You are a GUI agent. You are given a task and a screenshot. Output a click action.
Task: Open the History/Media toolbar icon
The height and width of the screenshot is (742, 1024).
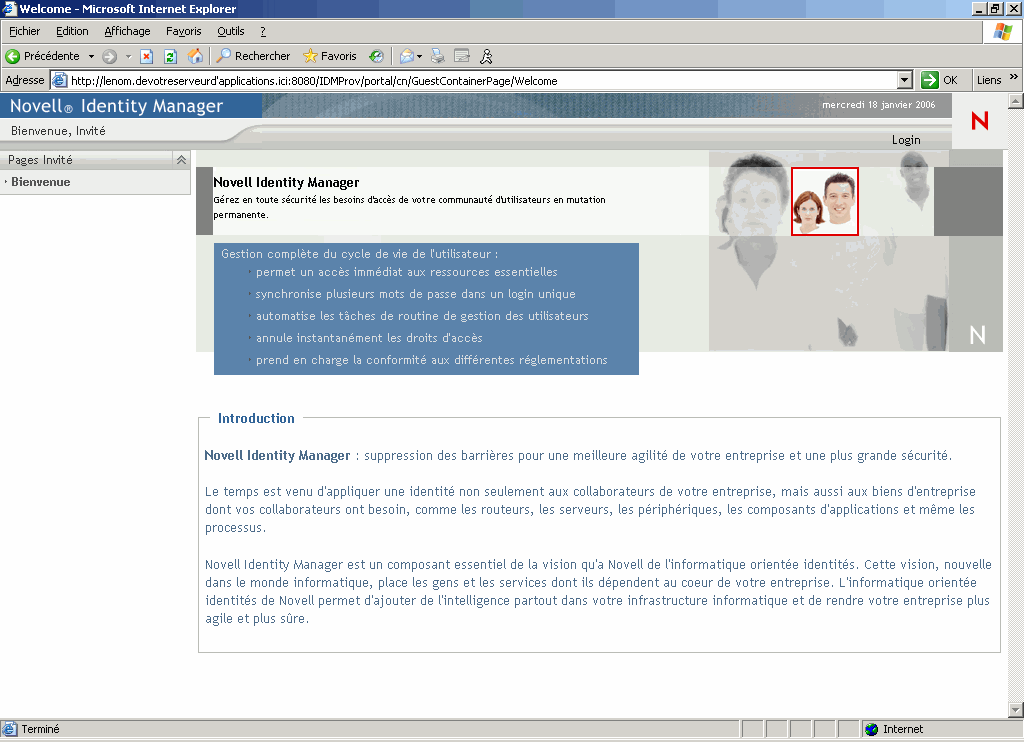[x=376, y=56]
